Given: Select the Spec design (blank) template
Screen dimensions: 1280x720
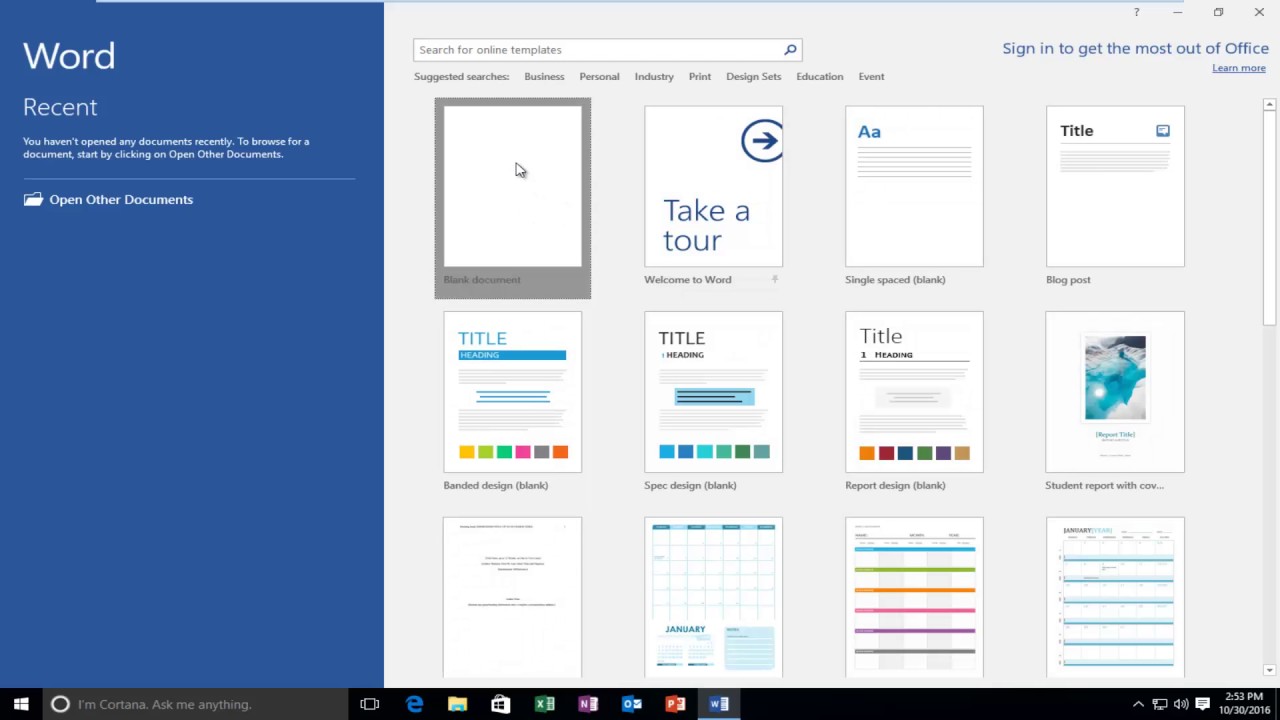Looking at the screenshot, I should [714, 392].
